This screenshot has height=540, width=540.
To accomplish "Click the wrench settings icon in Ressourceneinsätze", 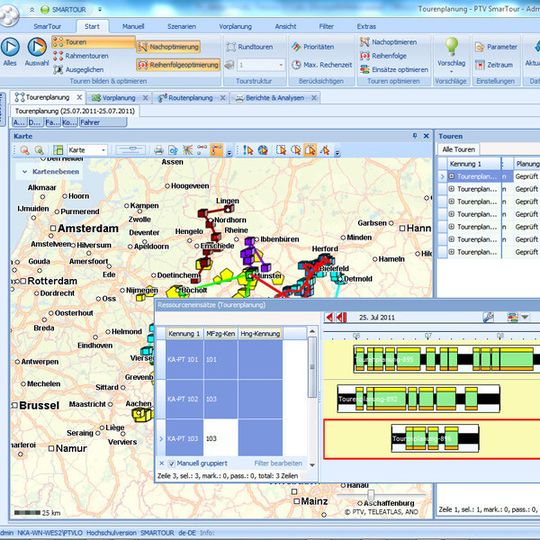I will tap(488, 317).
